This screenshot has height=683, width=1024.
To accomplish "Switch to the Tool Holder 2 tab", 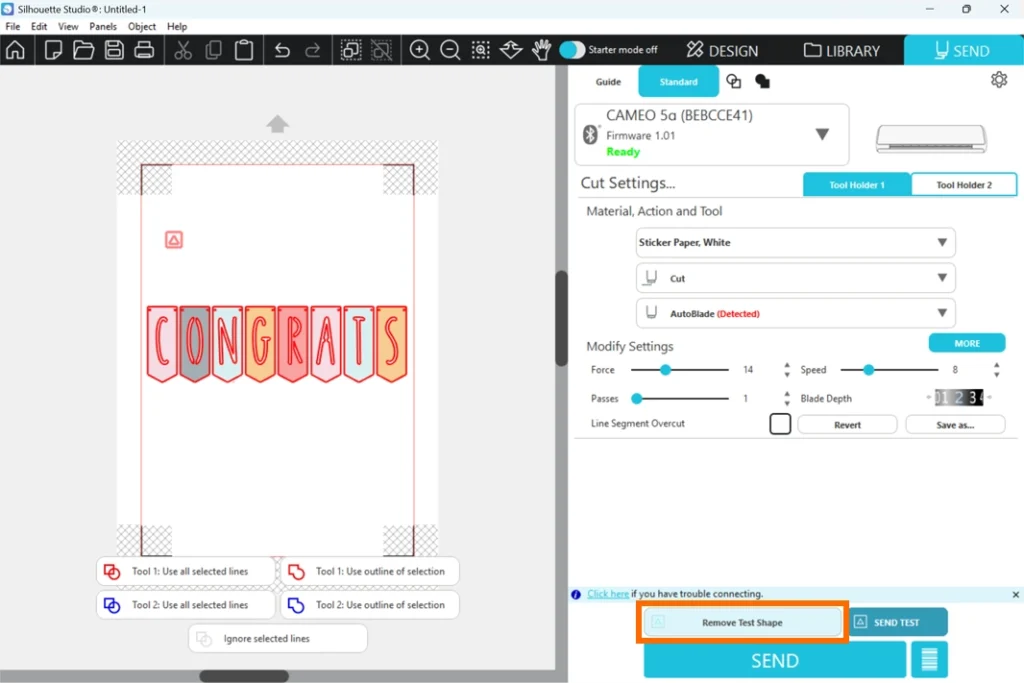I will click(964, 185).
